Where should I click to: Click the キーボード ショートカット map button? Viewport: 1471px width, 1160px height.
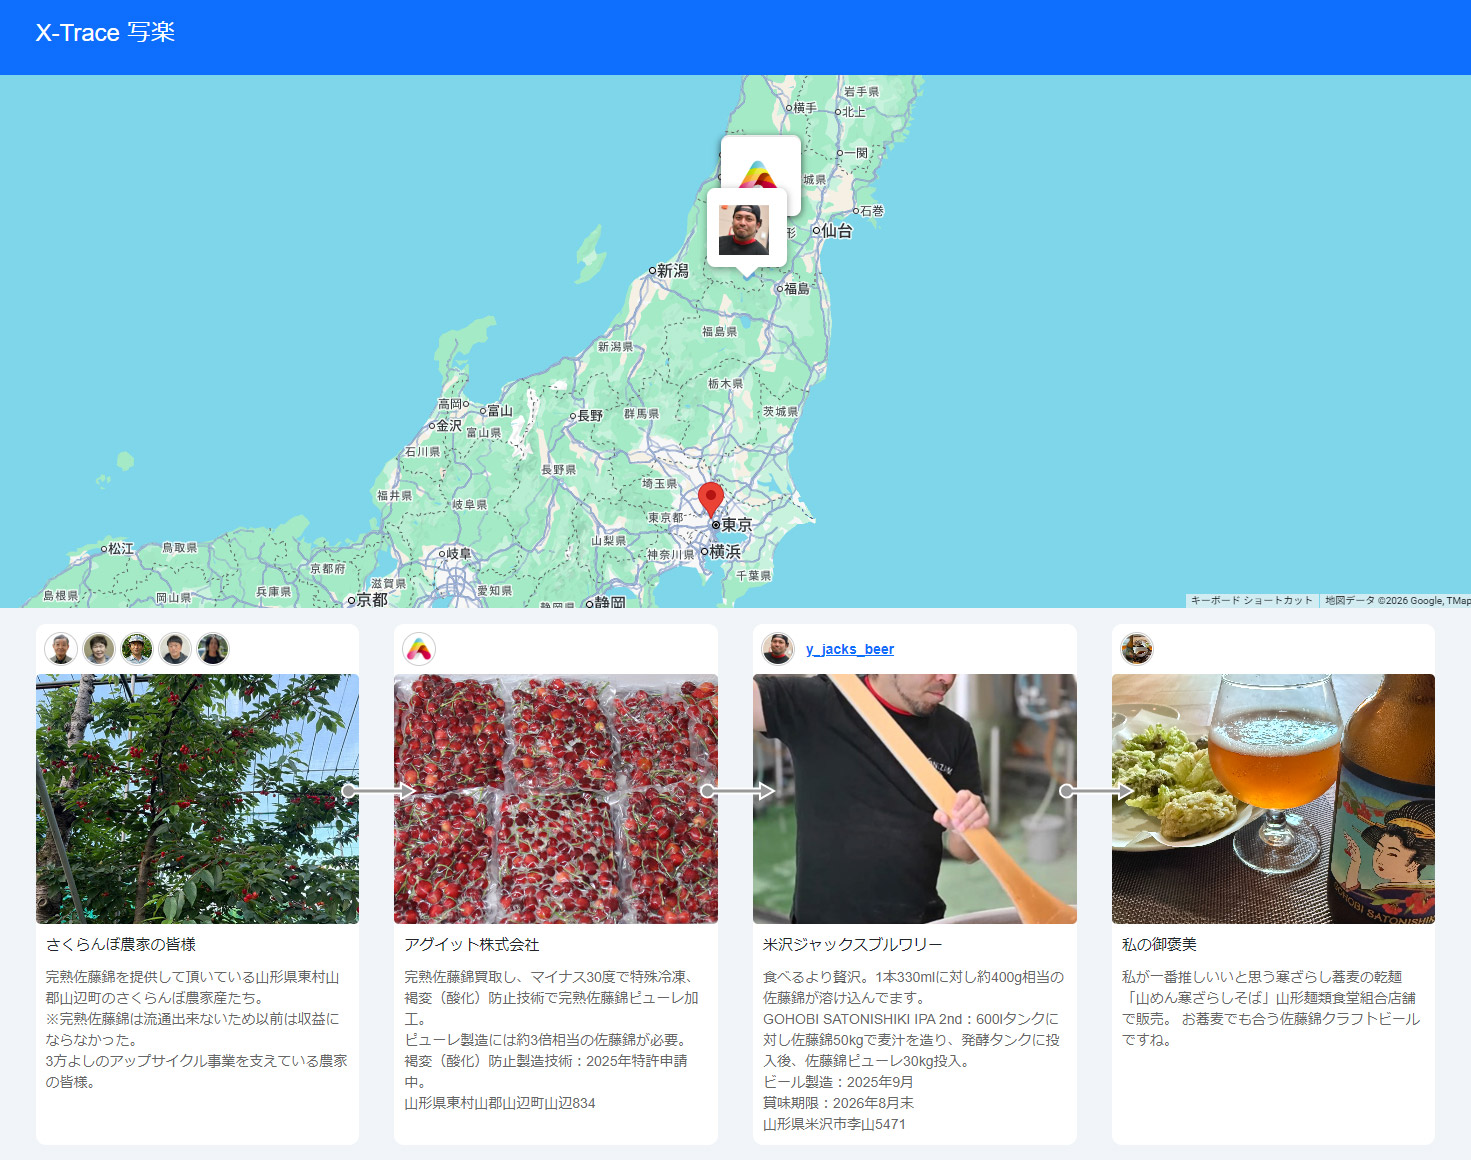1251,601
